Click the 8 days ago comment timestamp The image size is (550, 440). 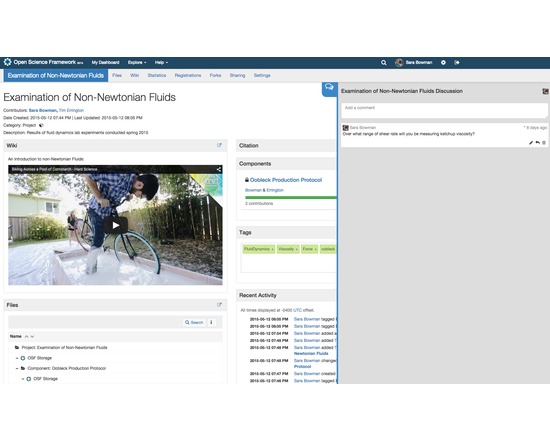tap(535, 128)
